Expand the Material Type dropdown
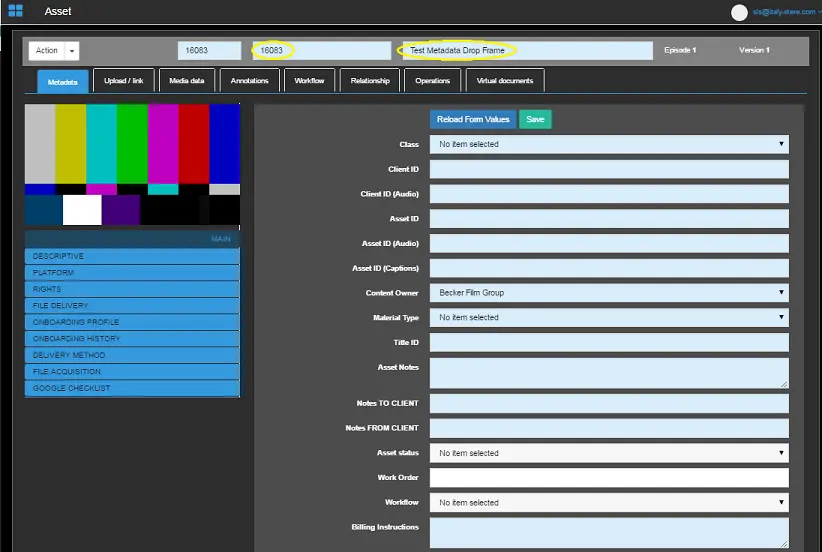The height and width of the screenshot is (552, 822). 609,317
